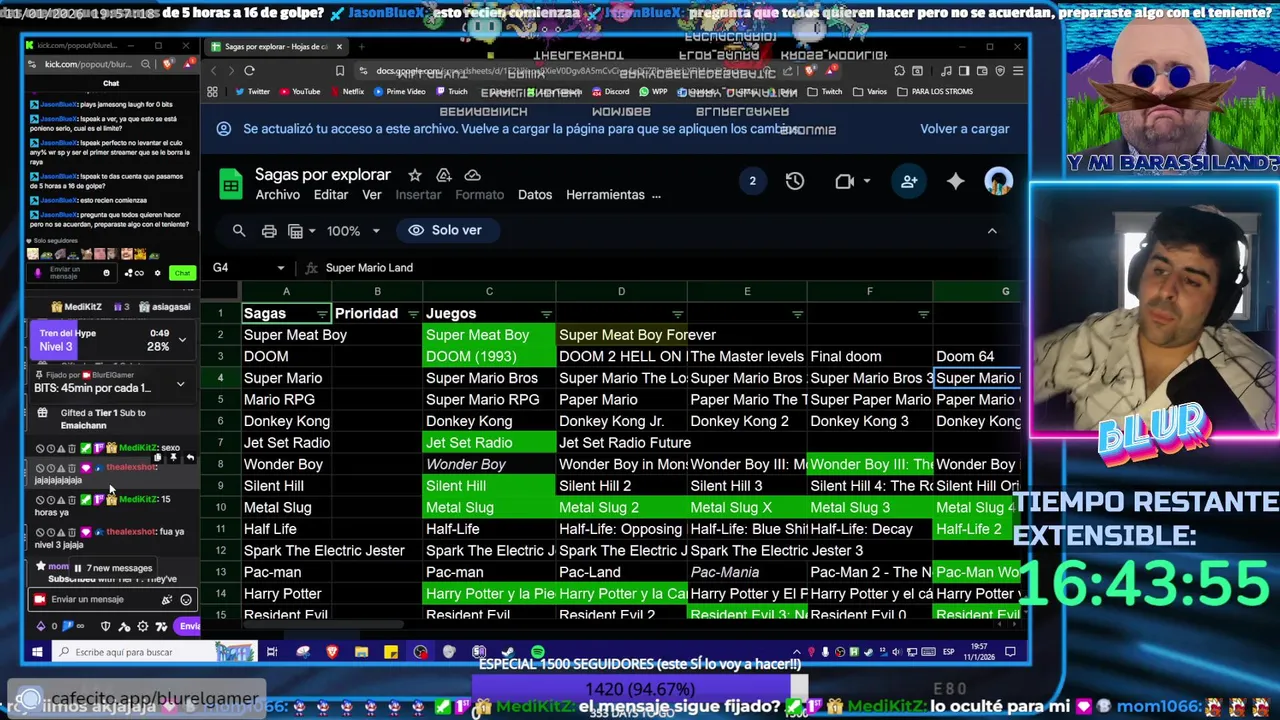
Task: Open Spotify from the Windows taskbar
Action: tap(538, 652)
